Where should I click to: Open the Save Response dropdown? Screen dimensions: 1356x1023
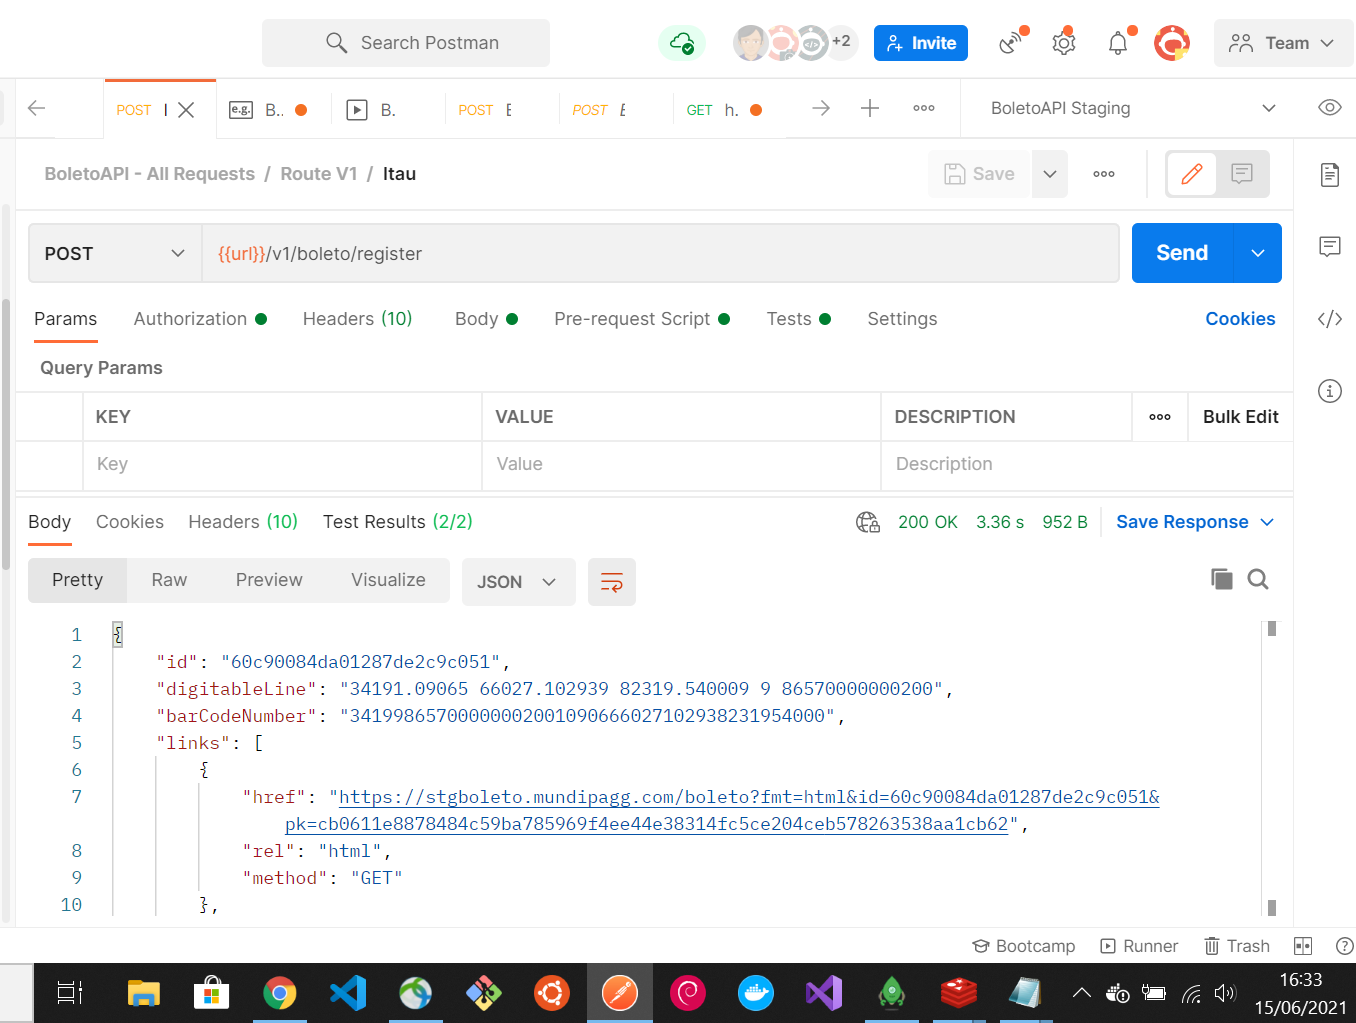pyautogui.click(x=1195, y=522)
